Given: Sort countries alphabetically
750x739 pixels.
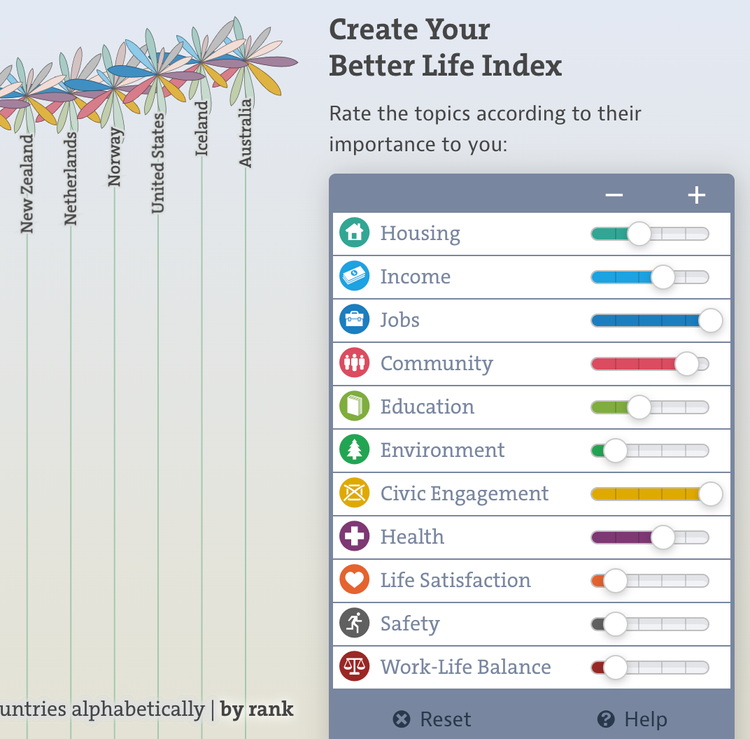Looking at the screenshot, I should coord(102,709).
